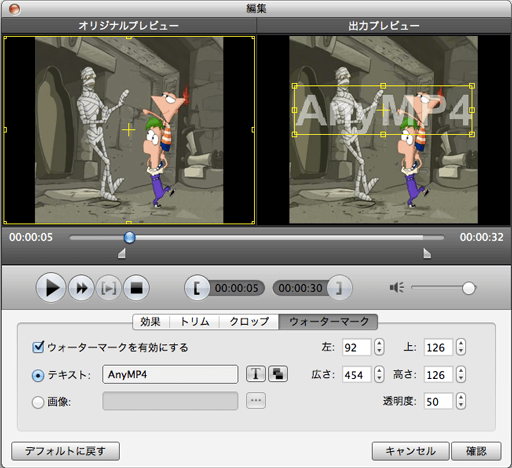Click the 左 stepper arrows
This screenshot has width=512, height=468.
pyautogui.click(x=379, y=347)
